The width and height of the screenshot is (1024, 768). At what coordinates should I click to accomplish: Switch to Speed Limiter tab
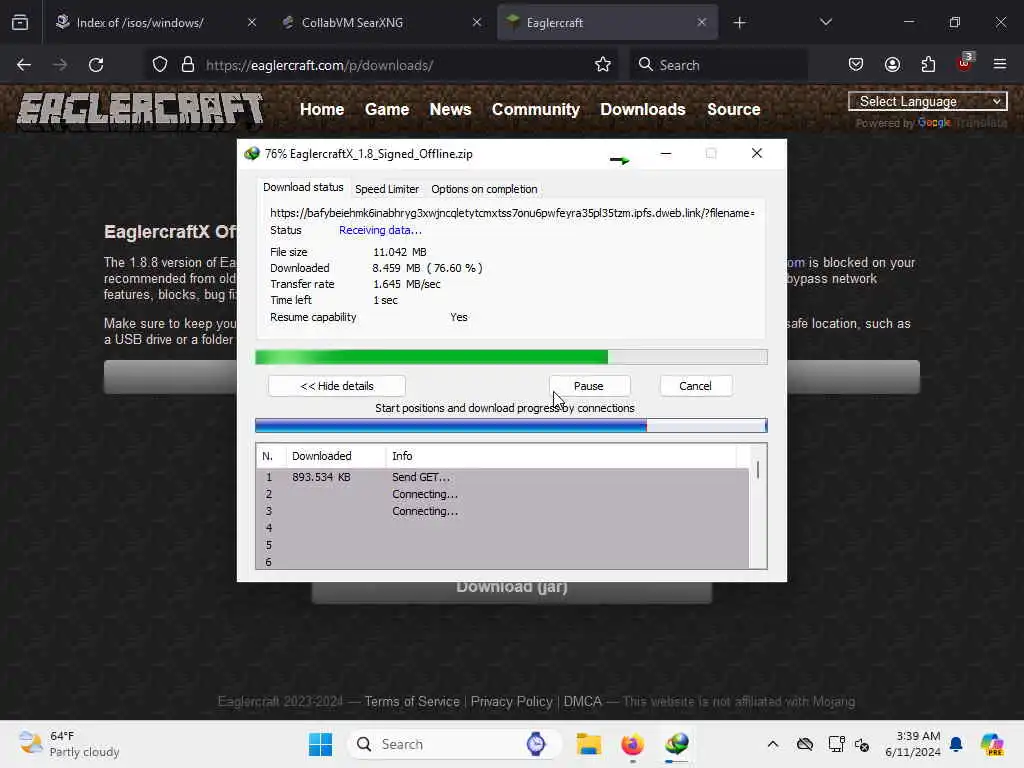[x=387, y=189]
